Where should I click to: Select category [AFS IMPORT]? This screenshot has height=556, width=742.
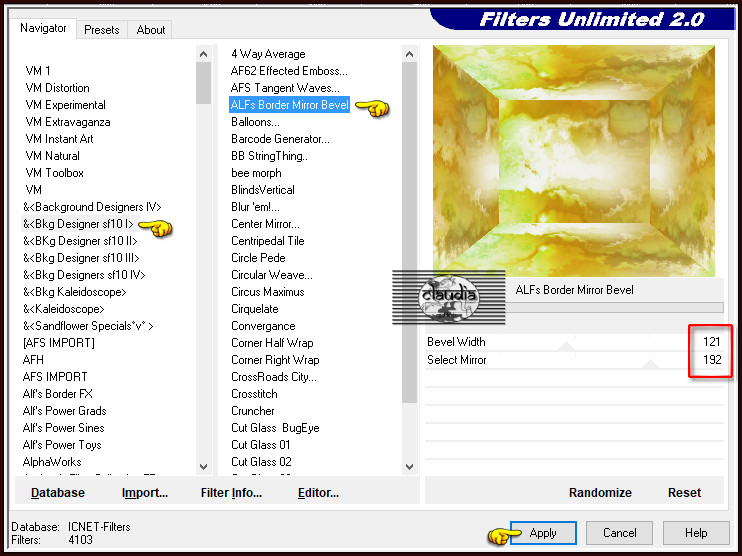click(x=59, y=343)
